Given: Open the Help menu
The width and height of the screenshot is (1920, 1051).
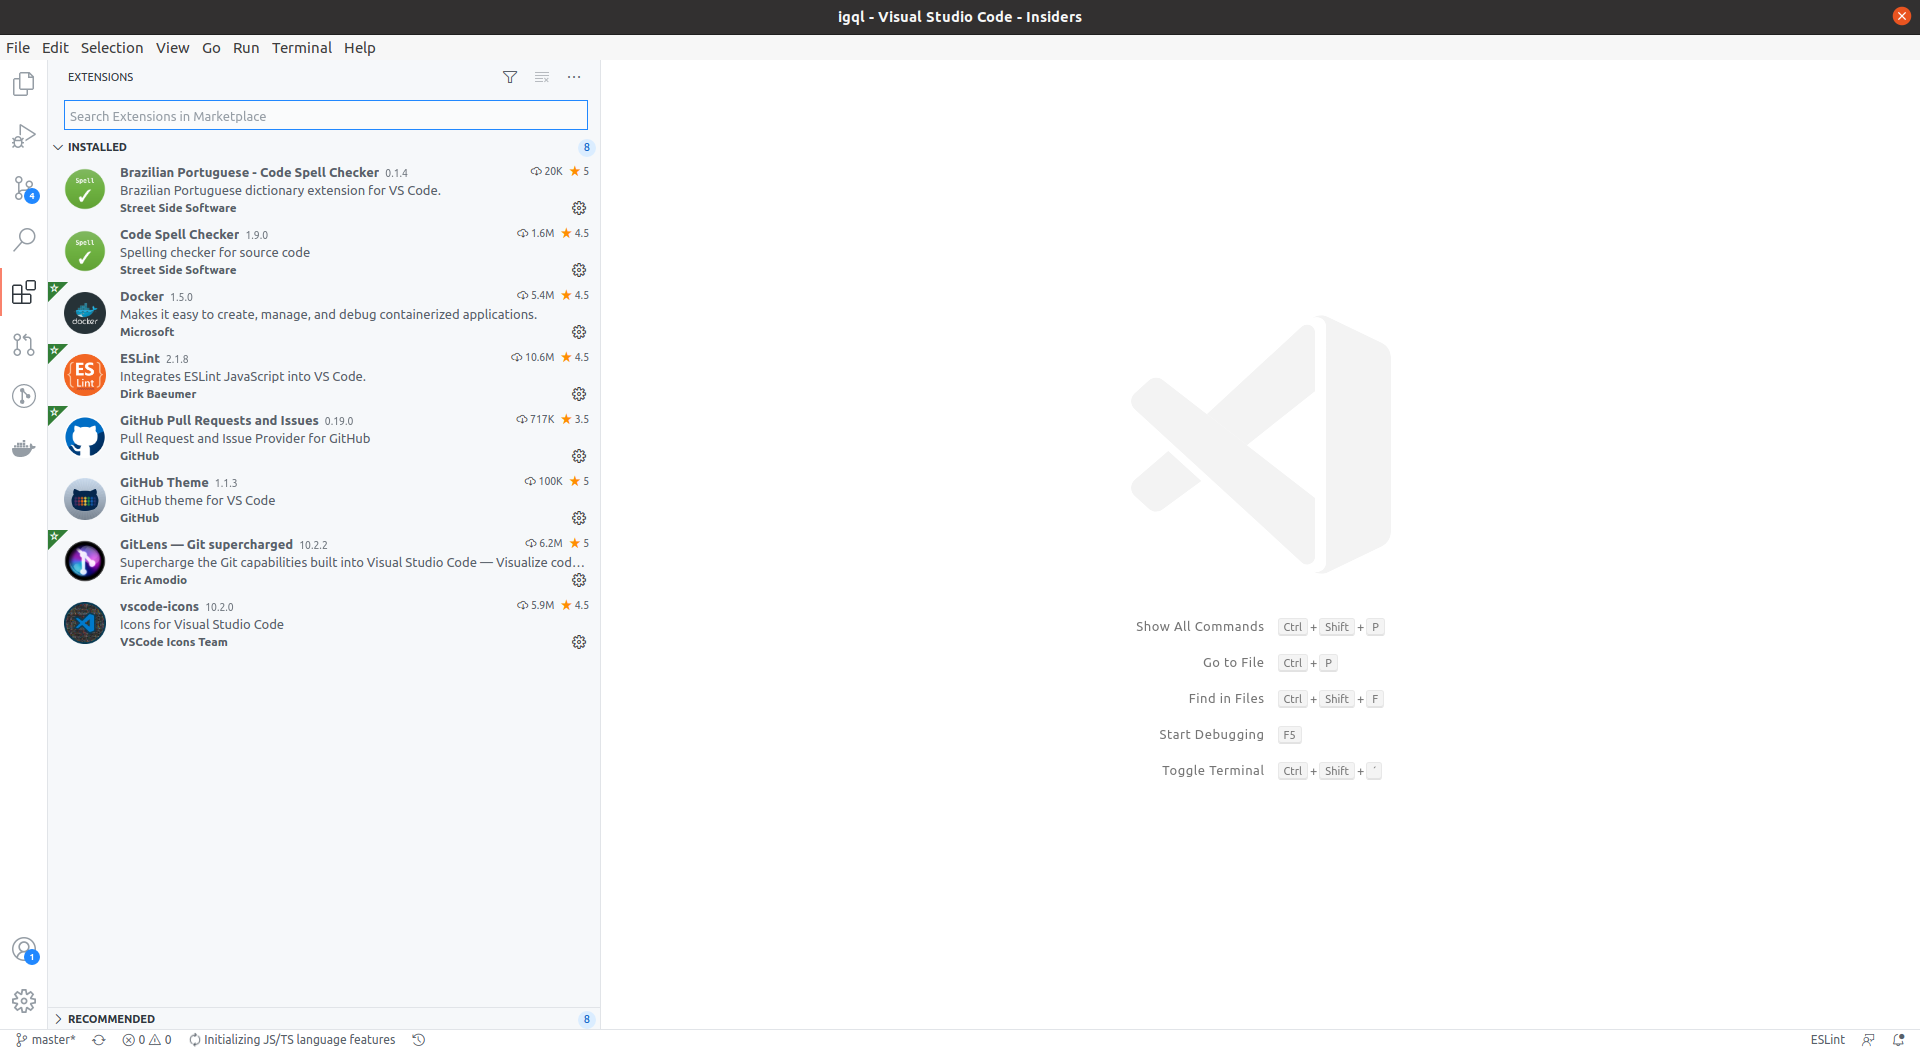Looking at the screenshot, I should [x=360, y=48].
